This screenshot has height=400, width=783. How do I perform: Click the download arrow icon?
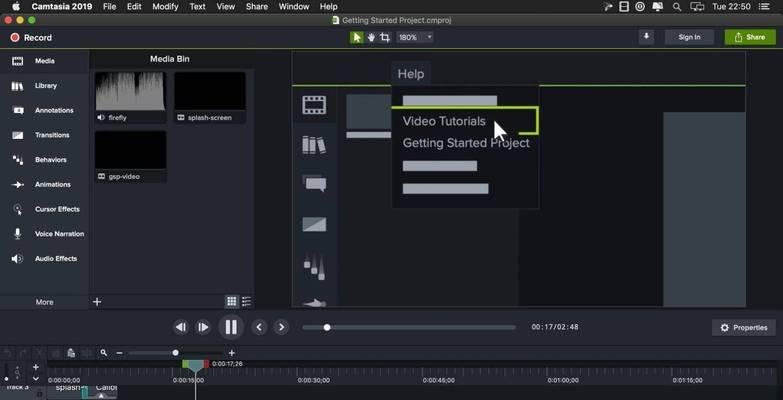coord(646,37)
